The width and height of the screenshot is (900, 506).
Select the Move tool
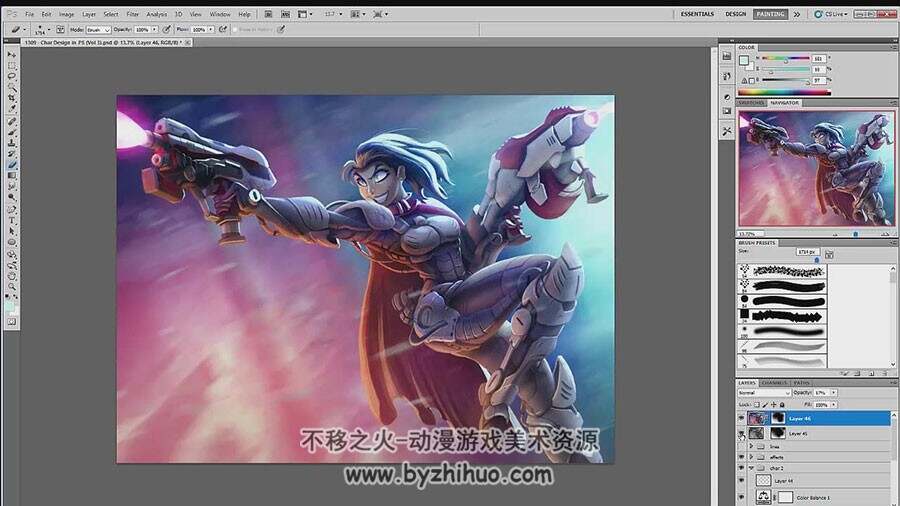pos(11,55)
